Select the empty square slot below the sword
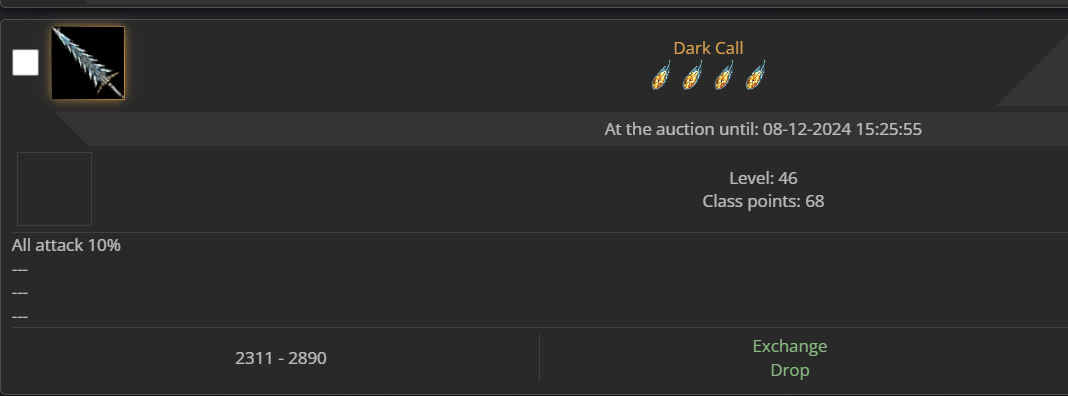Screen dimensions: 1068x396 (54, 189)
